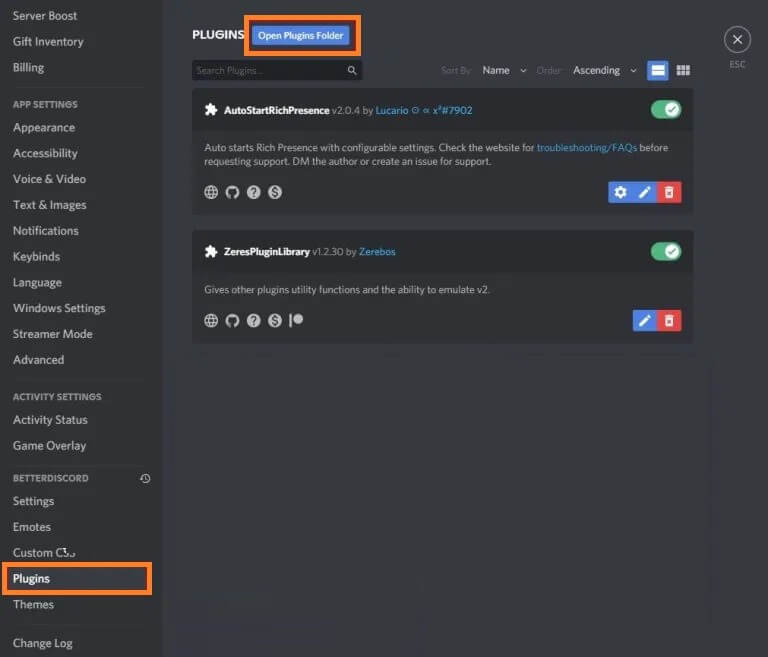The image size is (768, 657).
Task: Switch to list view layout
Action: (658, 71)
